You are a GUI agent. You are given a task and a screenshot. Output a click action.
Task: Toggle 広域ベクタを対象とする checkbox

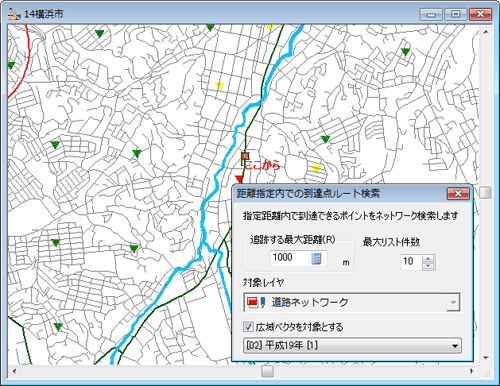coord(248,326)
